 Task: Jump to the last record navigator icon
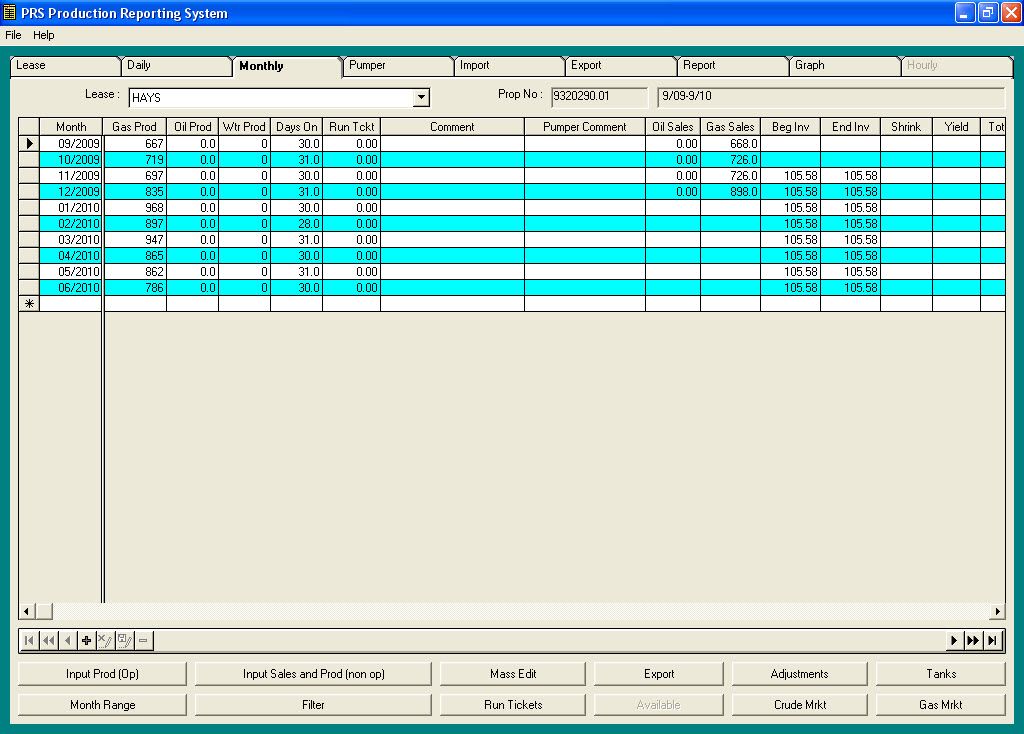click(x=991, y=640)
